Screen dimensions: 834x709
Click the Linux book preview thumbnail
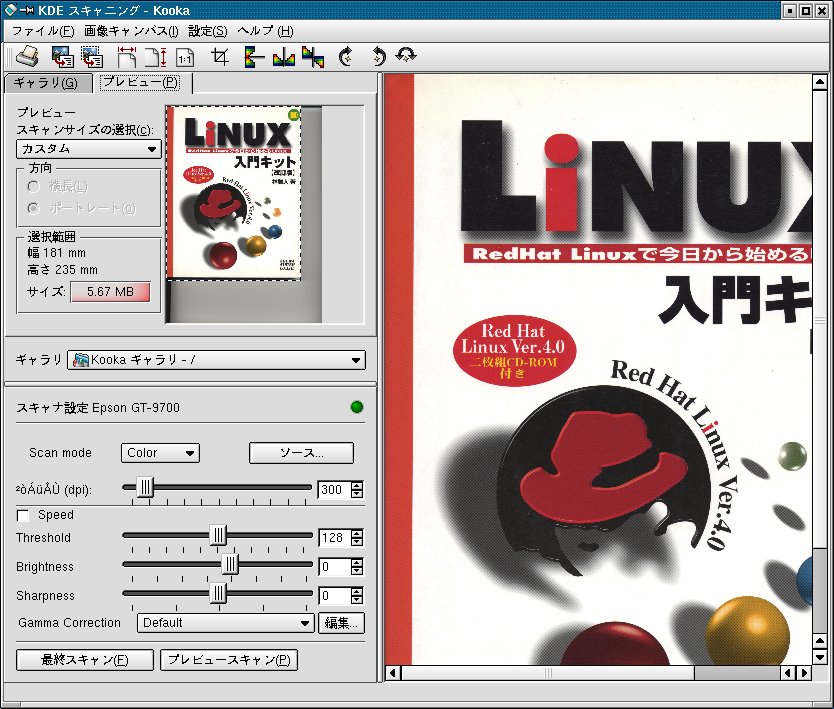(x=234, y=193)
